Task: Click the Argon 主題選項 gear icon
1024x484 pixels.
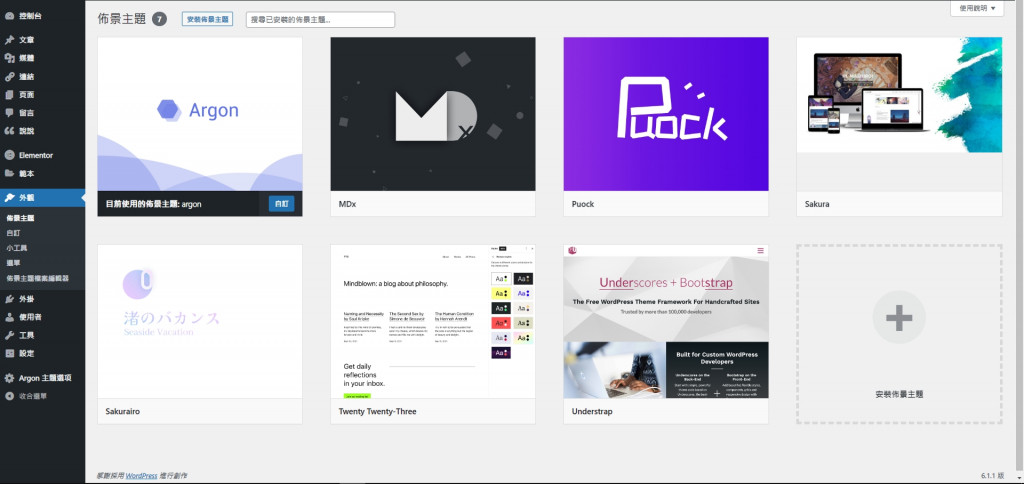Action: [9, 378]
